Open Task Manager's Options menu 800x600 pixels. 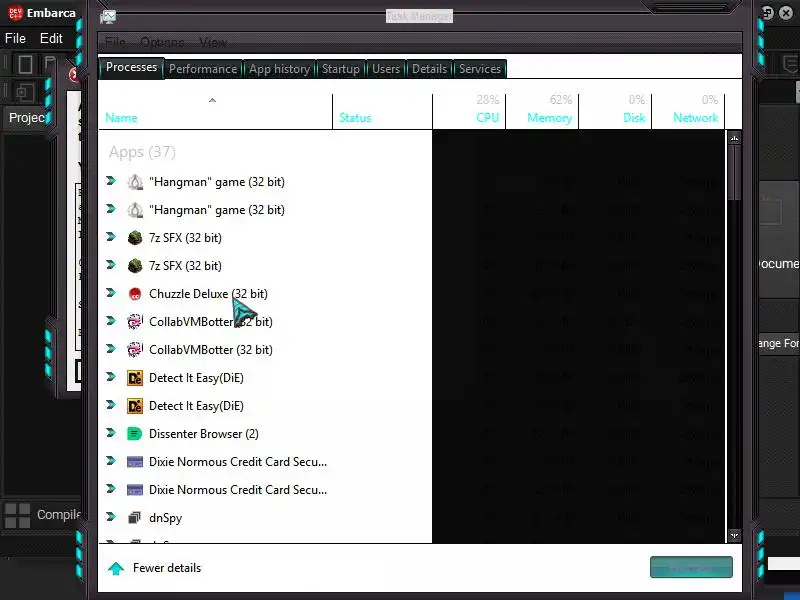(162, 42)
